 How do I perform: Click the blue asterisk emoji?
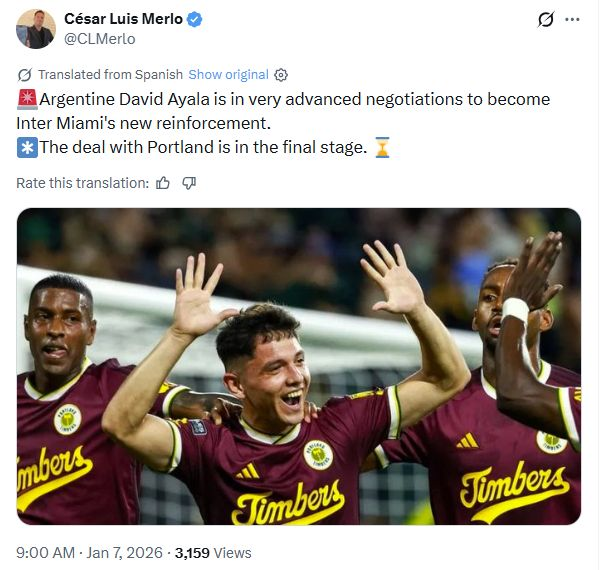[27, 147]
